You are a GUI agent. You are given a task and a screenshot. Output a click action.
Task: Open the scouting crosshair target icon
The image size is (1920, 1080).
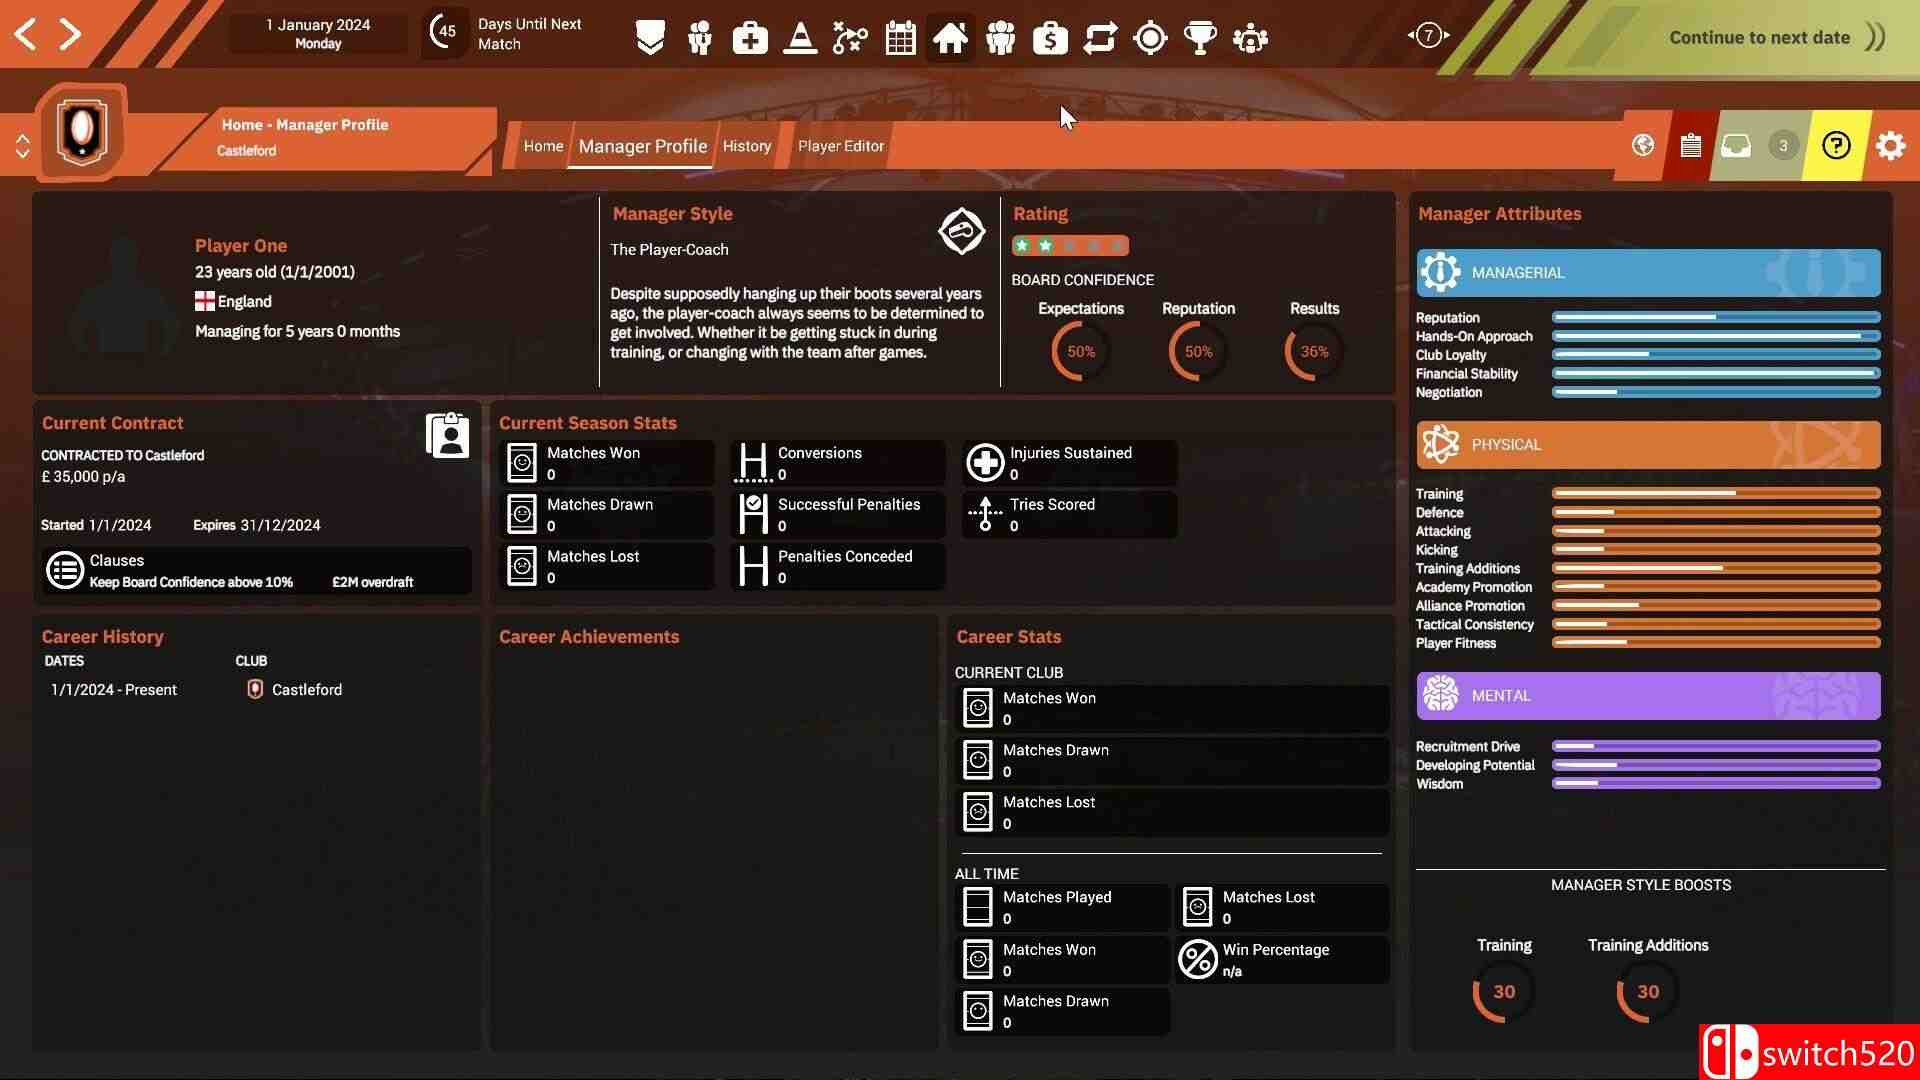(1150, 38)
